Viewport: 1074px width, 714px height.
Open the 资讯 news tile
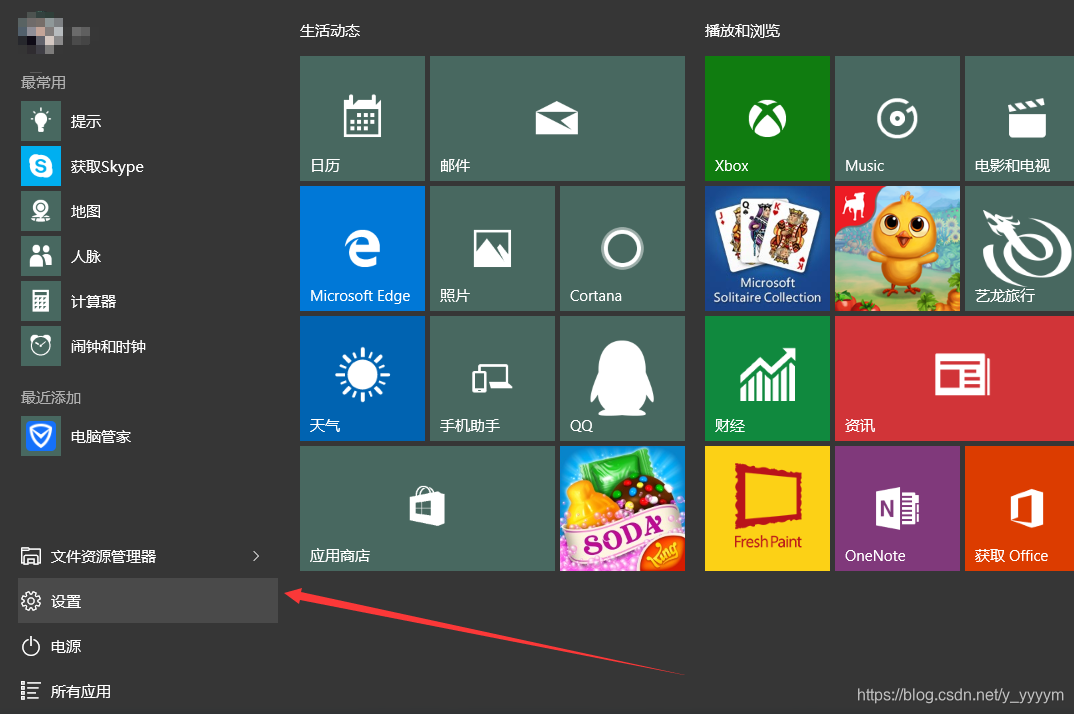[x=954, y=378]
